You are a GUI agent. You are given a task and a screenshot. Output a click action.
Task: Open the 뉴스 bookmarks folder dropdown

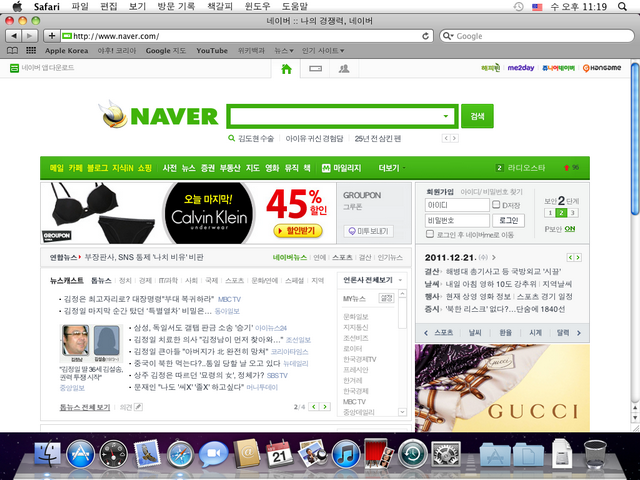(x=284, y=51)
